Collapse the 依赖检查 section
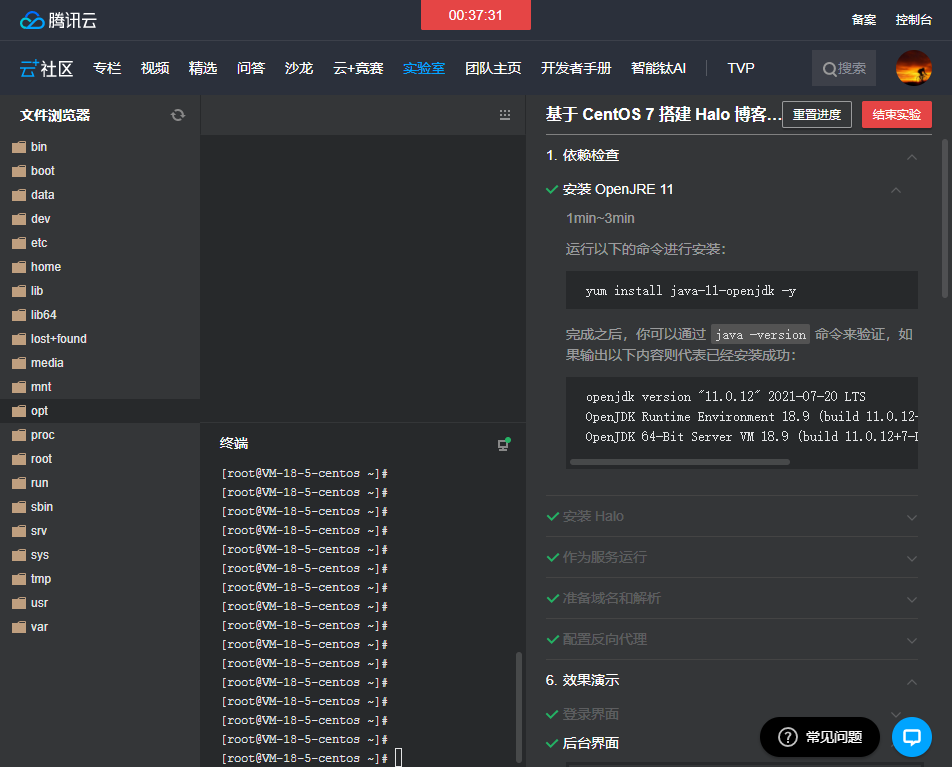The height and width of the screenshot is (767, 952). click(911, 157)
